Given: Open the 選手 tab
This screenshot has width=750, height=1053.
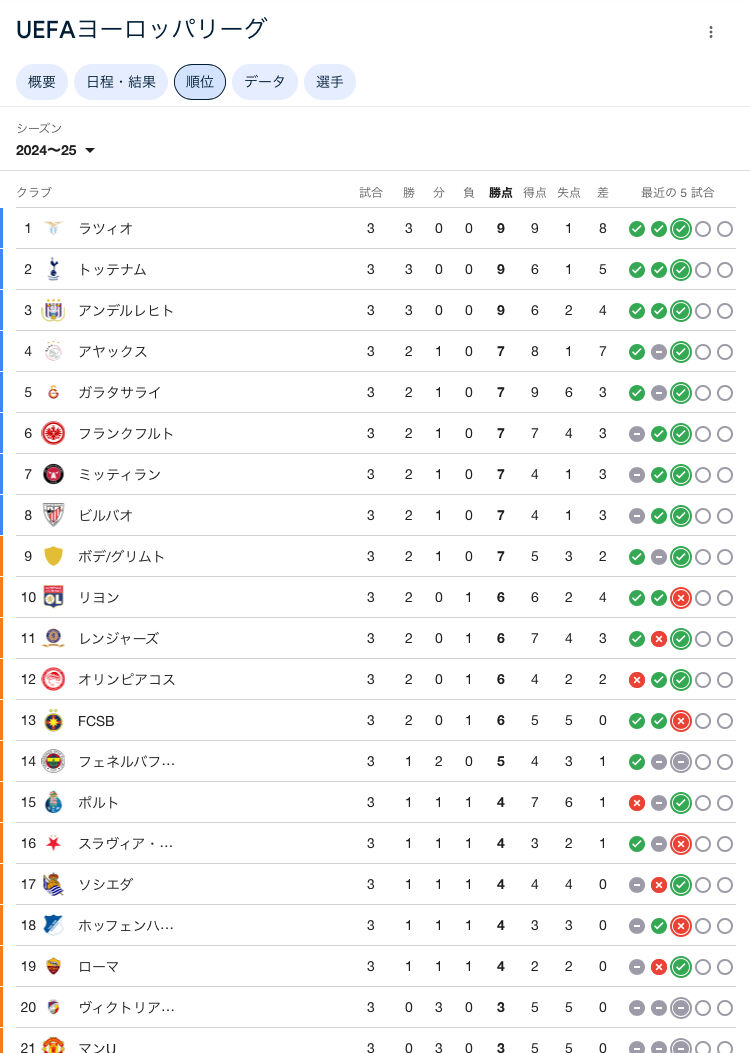Looking at the screenshot, I should [330, 82].
